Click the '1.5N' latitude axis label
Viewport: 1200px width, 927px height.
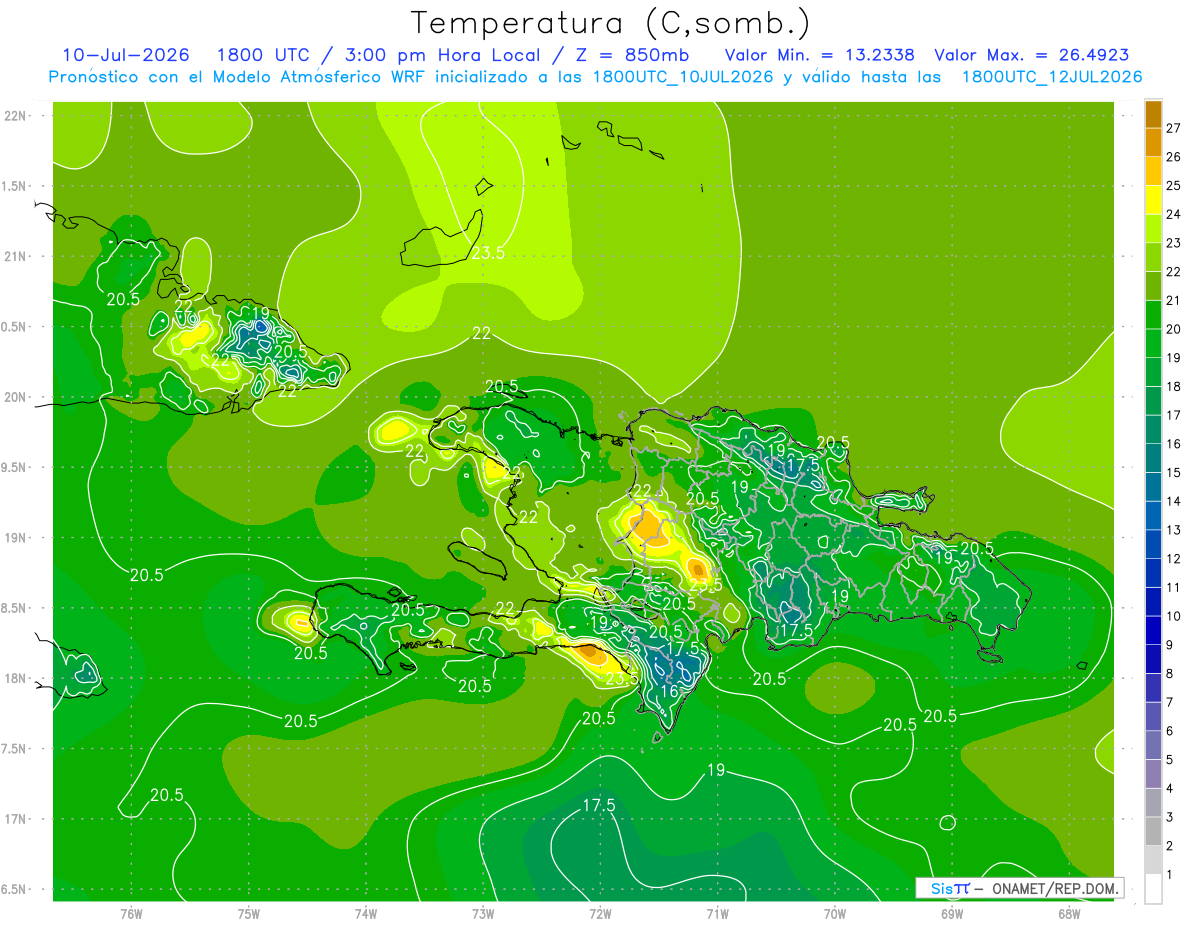coord(14,186)
